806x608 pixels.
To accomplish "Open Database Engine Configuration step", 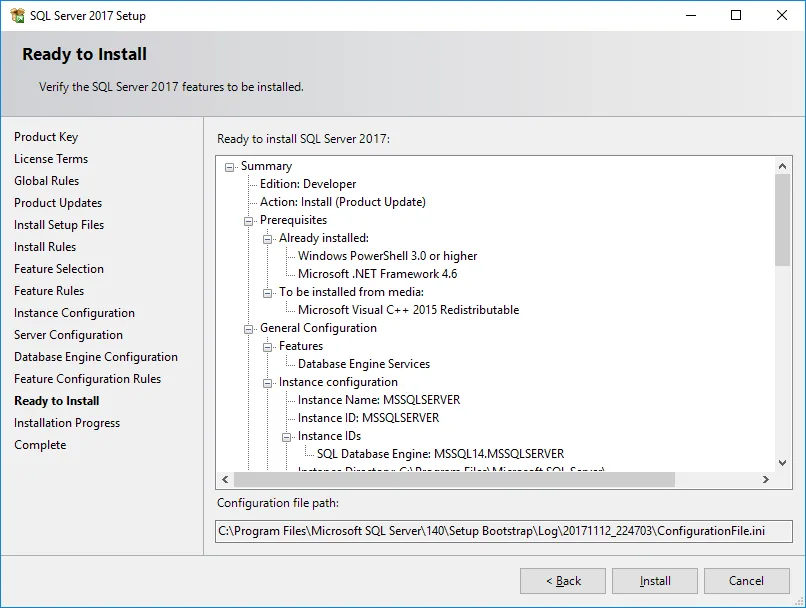I will click(x=96, y=357).
